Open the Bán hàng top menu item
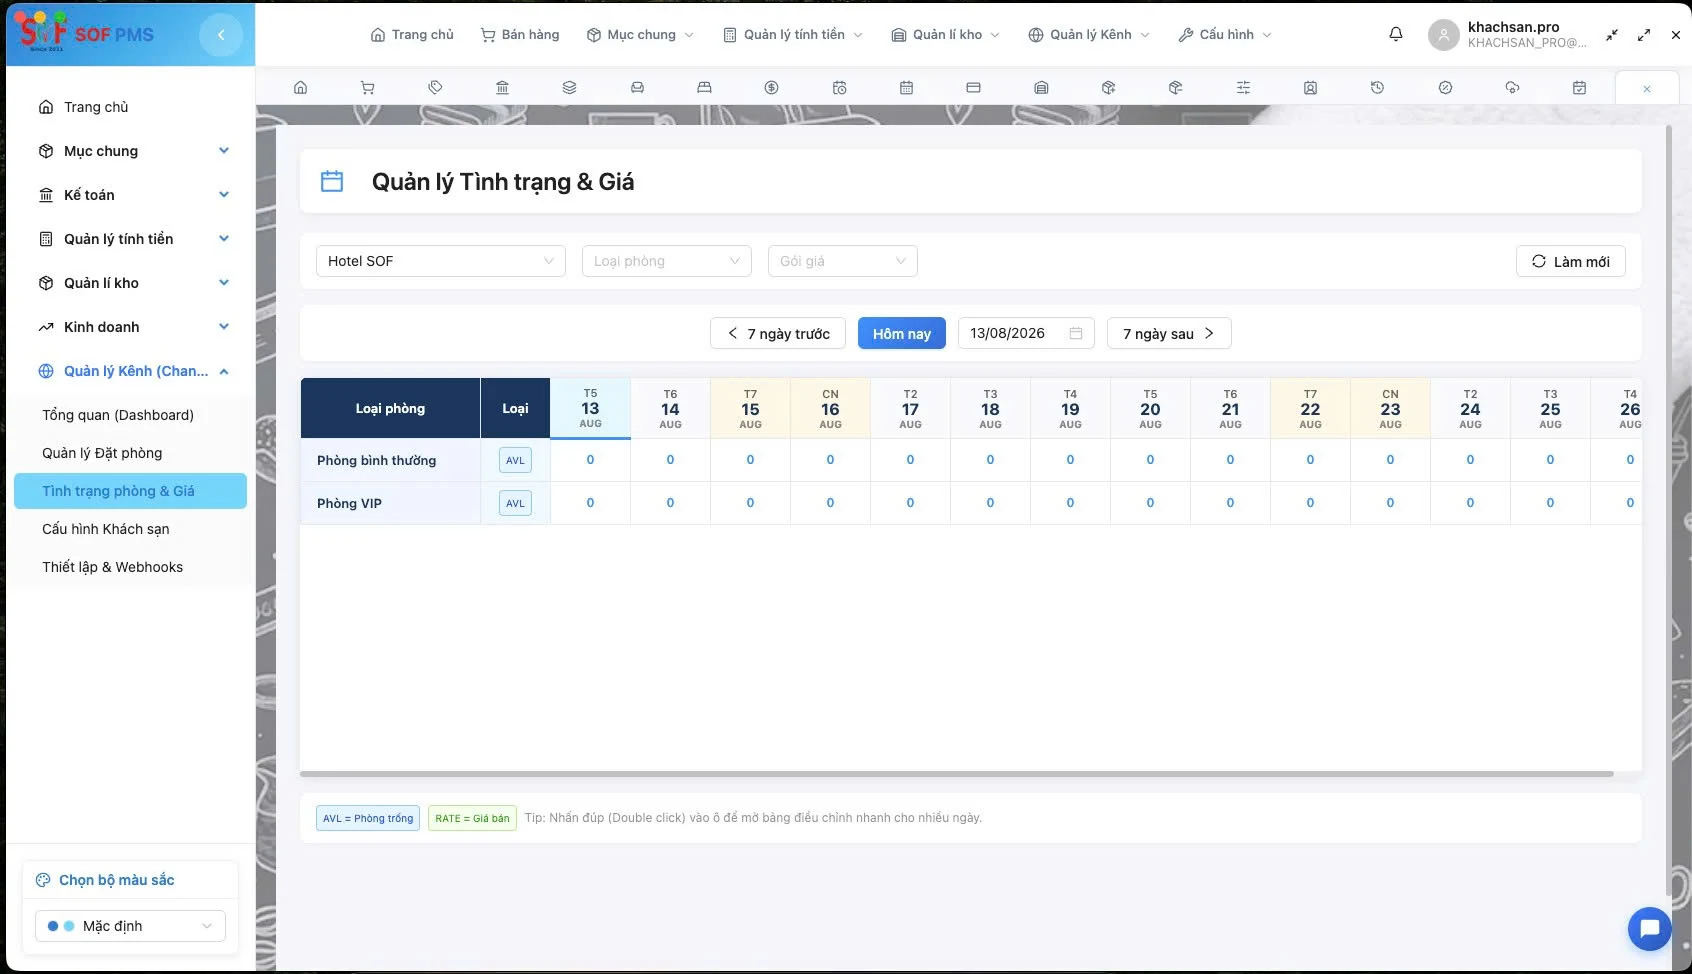 [520, 34]
